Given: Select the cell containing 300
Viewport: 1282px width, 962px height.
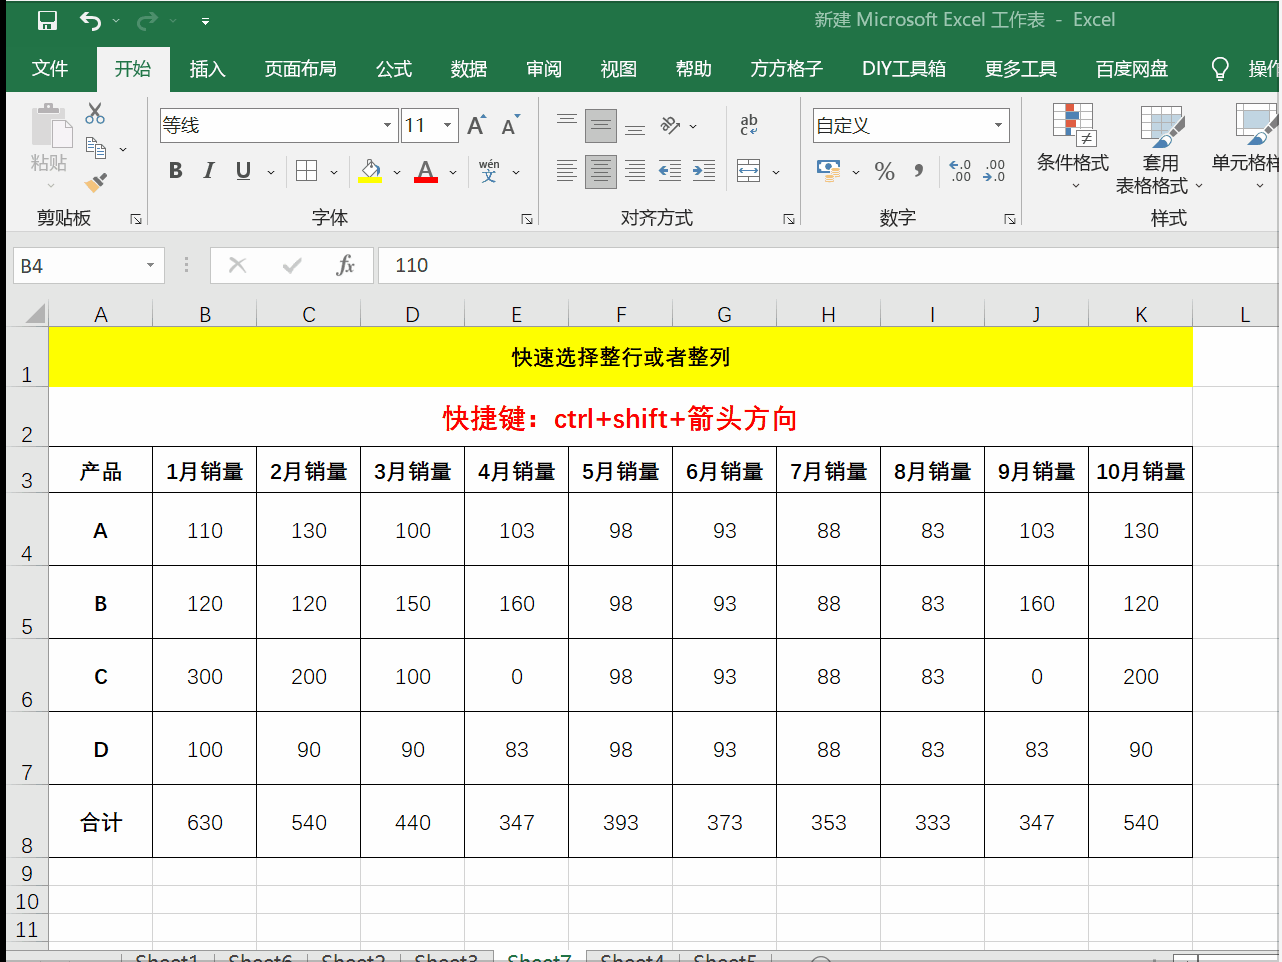Looking at the screenshot, I should (205, 677).
